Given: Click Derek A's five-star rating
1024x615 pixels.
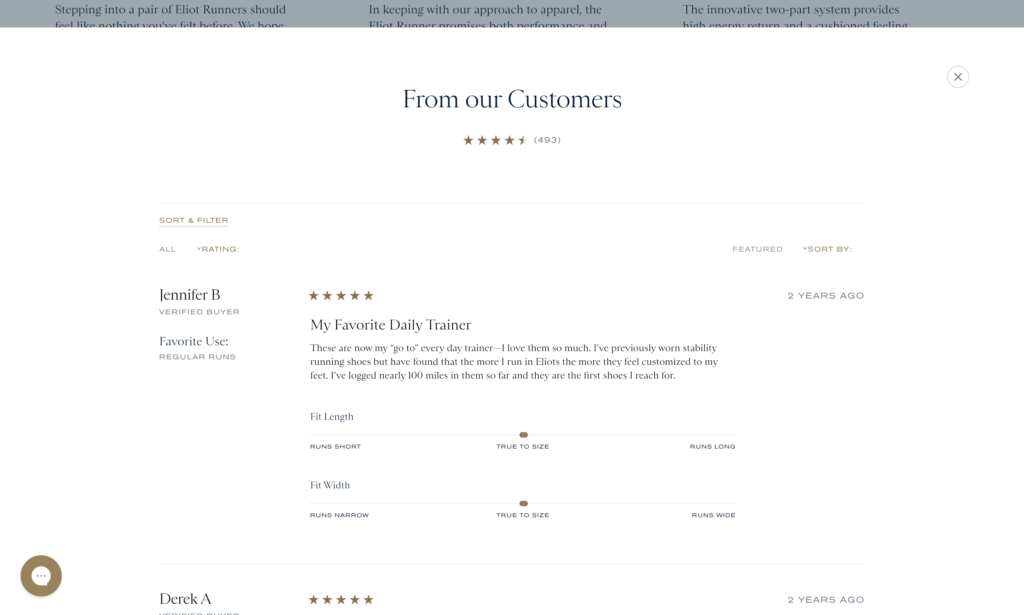Looking at the screenshot, I should (x=341, y=599).
